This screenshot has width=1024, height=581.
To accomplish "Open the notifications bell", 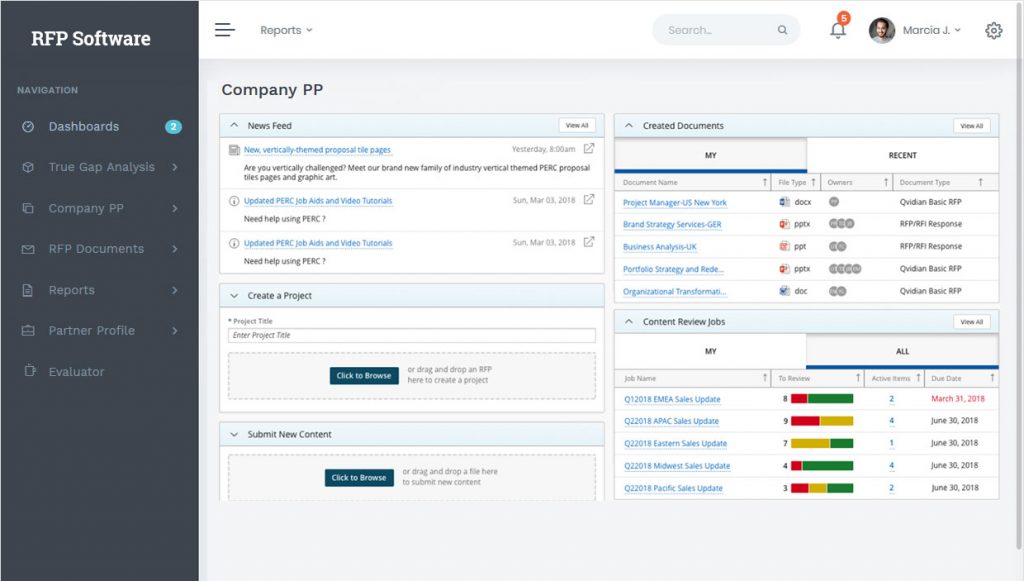I will [x=838, y=30].
